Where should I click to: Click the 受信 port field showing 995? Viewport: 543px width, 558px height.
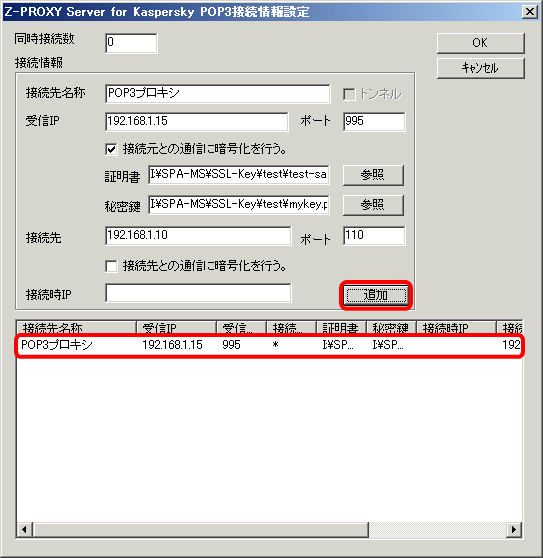point(374,122)
